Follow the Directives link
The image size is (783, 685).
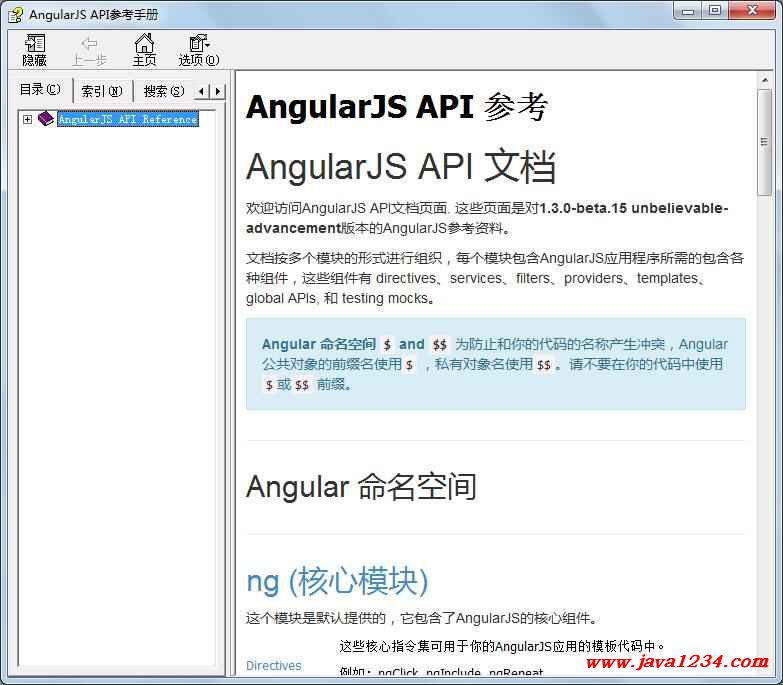[x=273, y=666]
